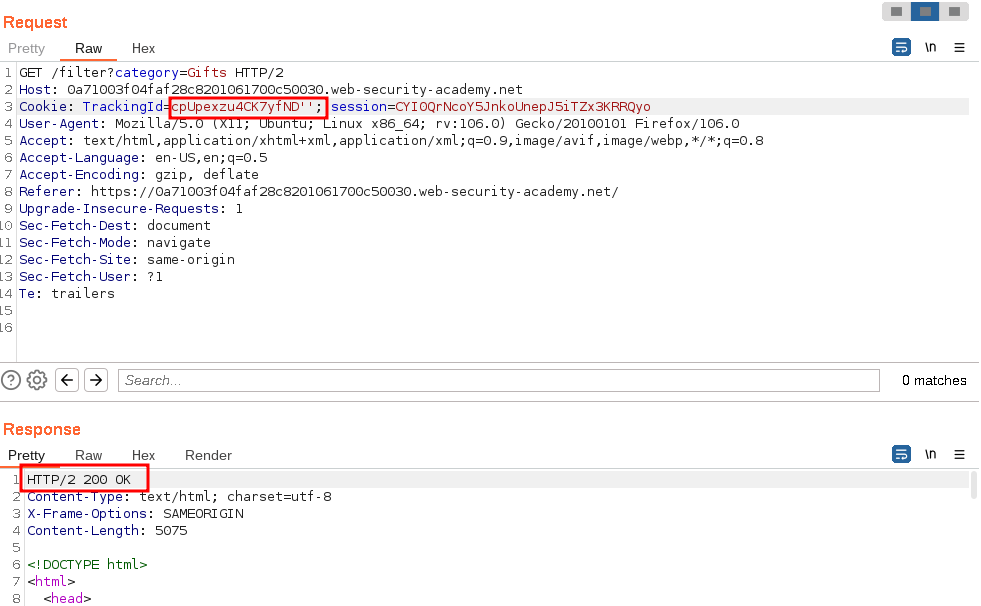Click X-Frame-Options: SAMEORIGIN header
Image resolution: width=981 pixels, height=606 pixels.
click(x=136, y=513)
